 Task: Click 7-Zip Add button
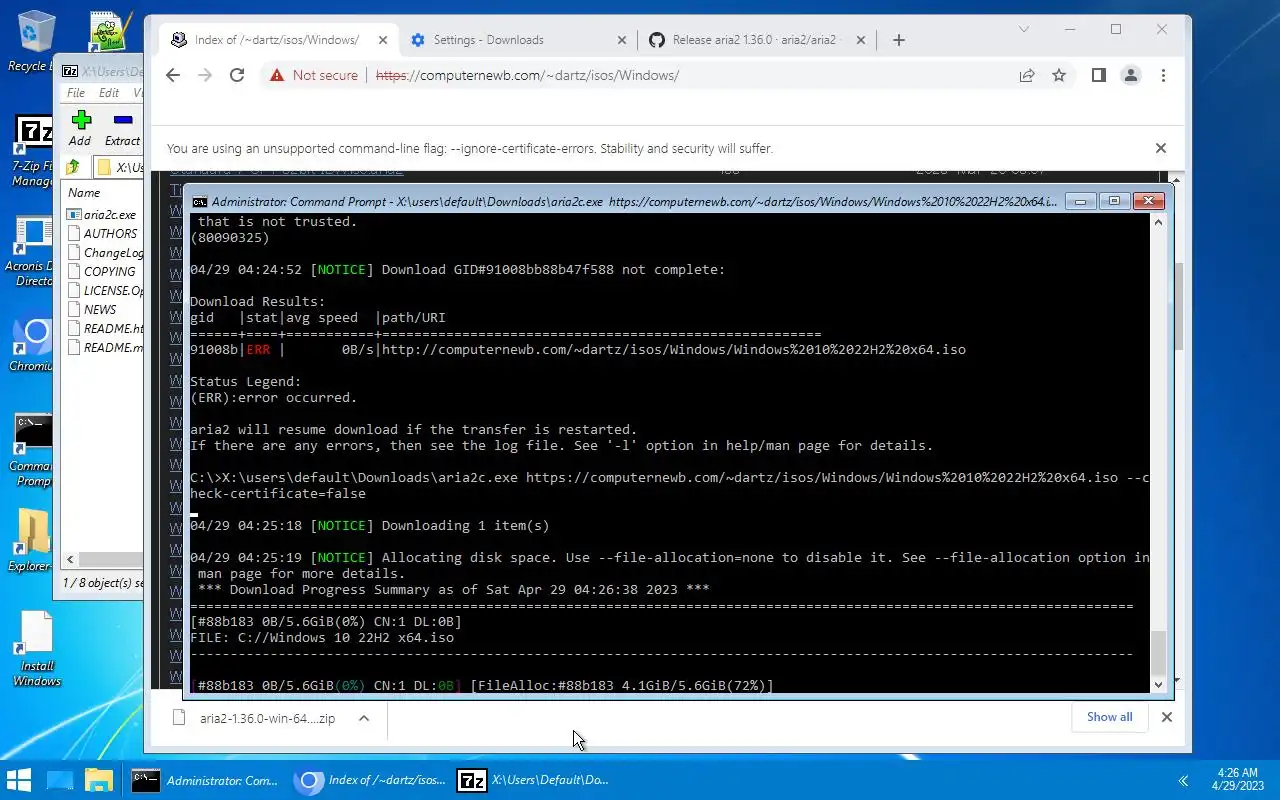(x=81, y=128)
